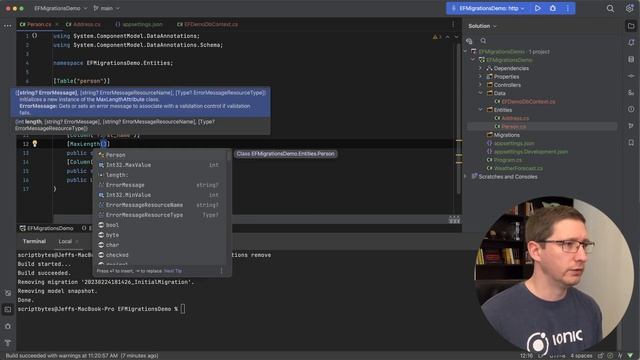This screenshot has width=640, height=360.
Task: Open EFMigrationsDemo project dropdown in the title bar
Action: coord(60,8)
